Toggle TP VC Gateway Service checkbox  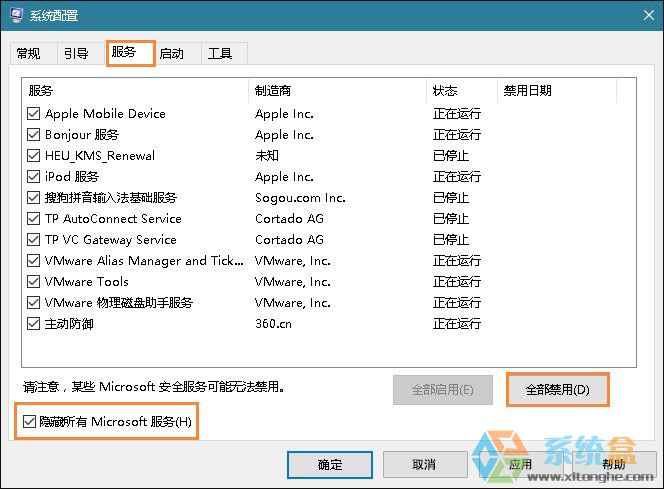pos(33,240)
